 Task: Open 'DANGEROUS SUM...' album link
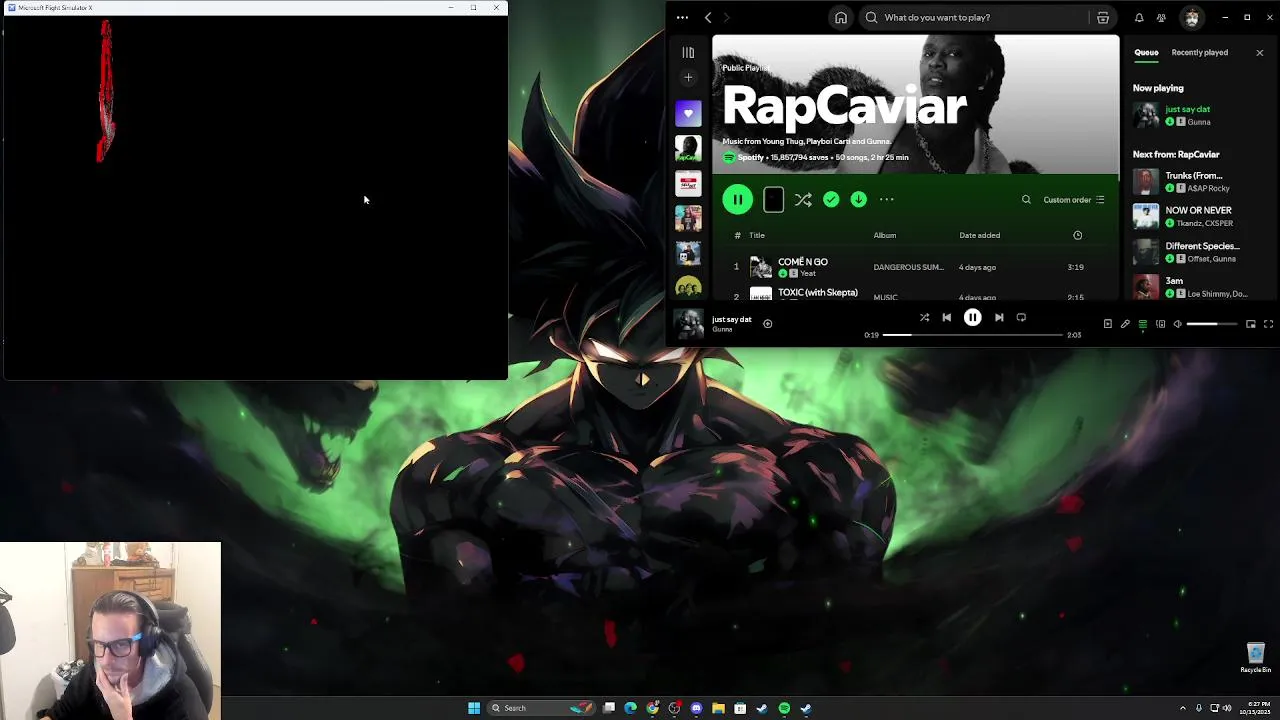[908, 267]
